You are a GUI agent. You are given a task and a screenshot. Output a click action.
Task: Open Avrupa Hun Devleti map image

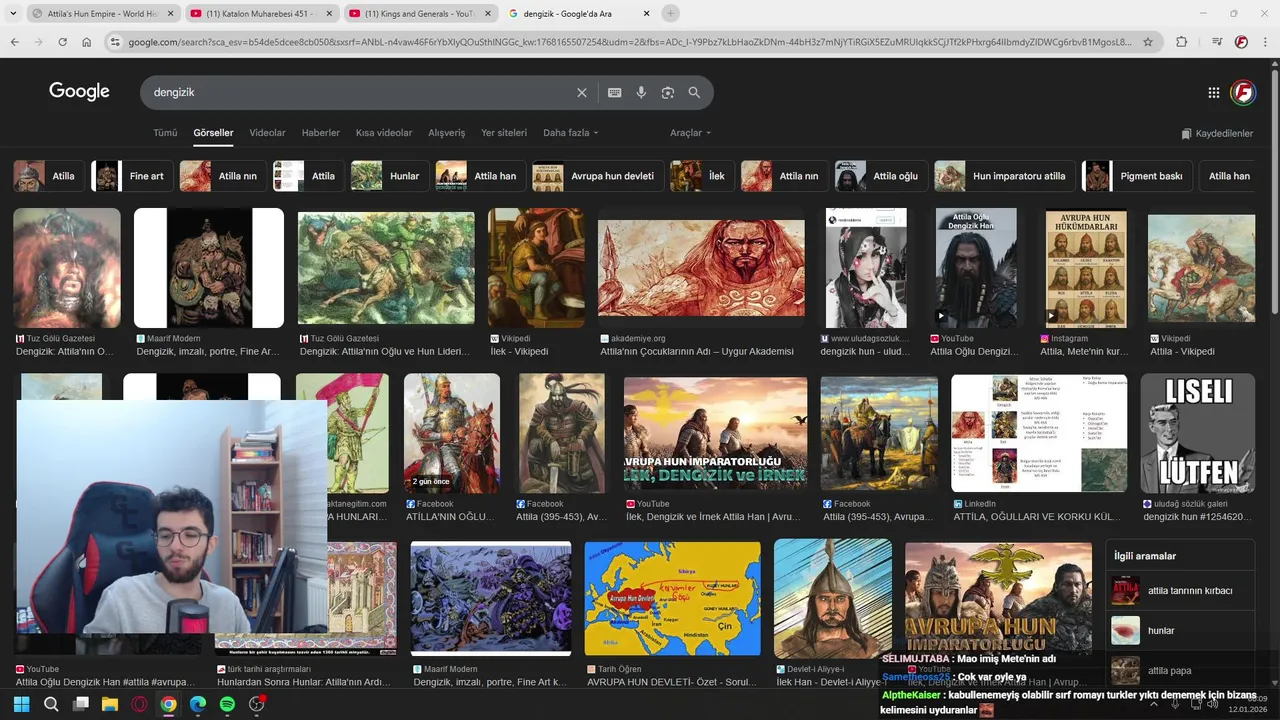(673, 598)
